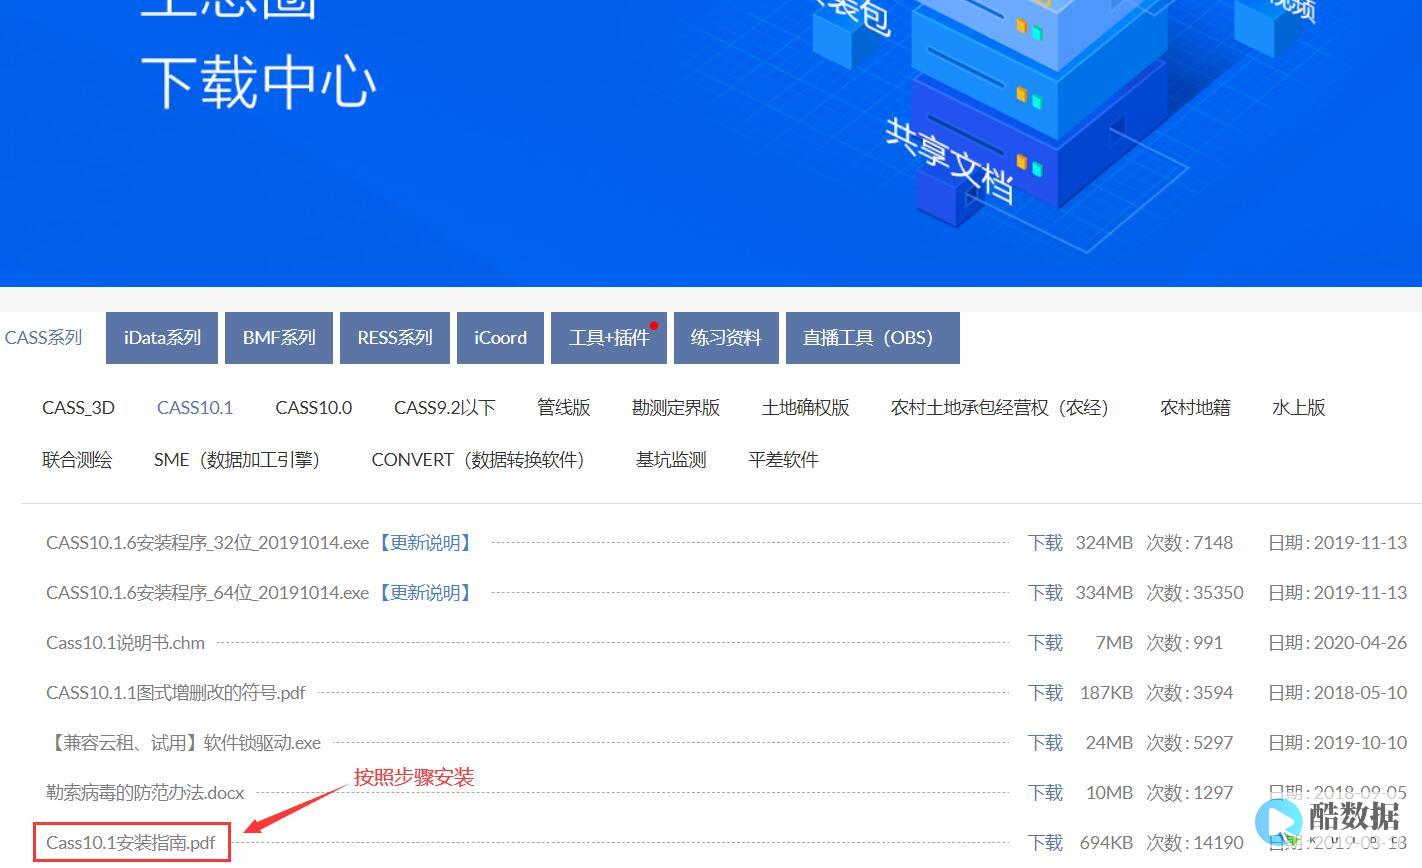This screenshot has width=1422, height=868.
Task: Click date 日期: 2020-04-26
Action: (x=1337, y=643)
